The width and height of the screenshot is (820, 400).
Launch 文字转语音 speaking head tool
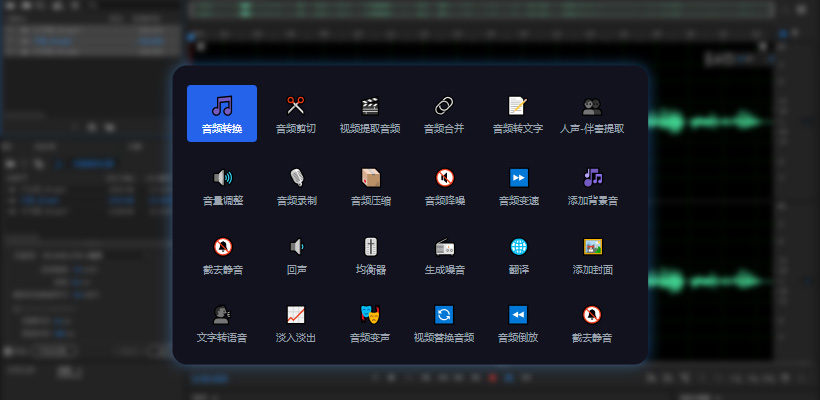point(222,323)
